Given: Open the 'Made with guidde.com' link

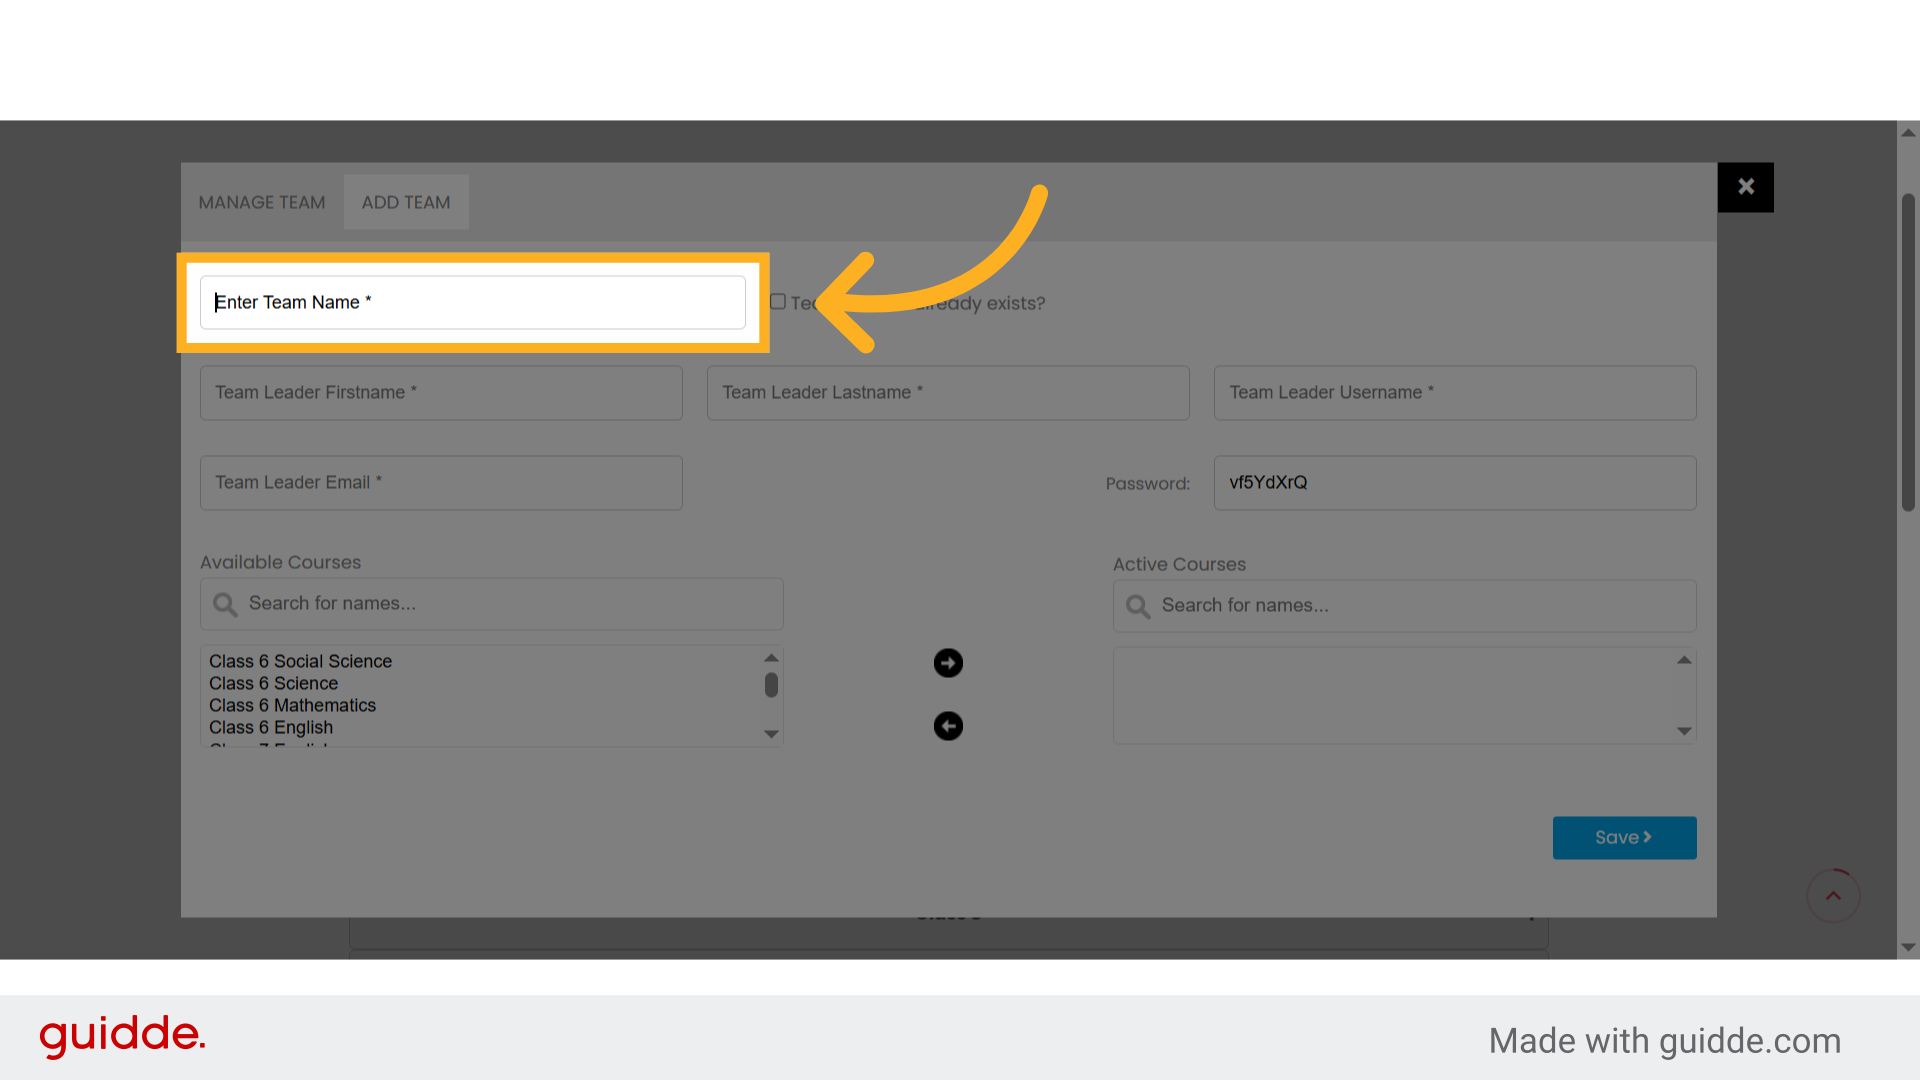Looking at the screenshot, I should click(1665, 1040).
